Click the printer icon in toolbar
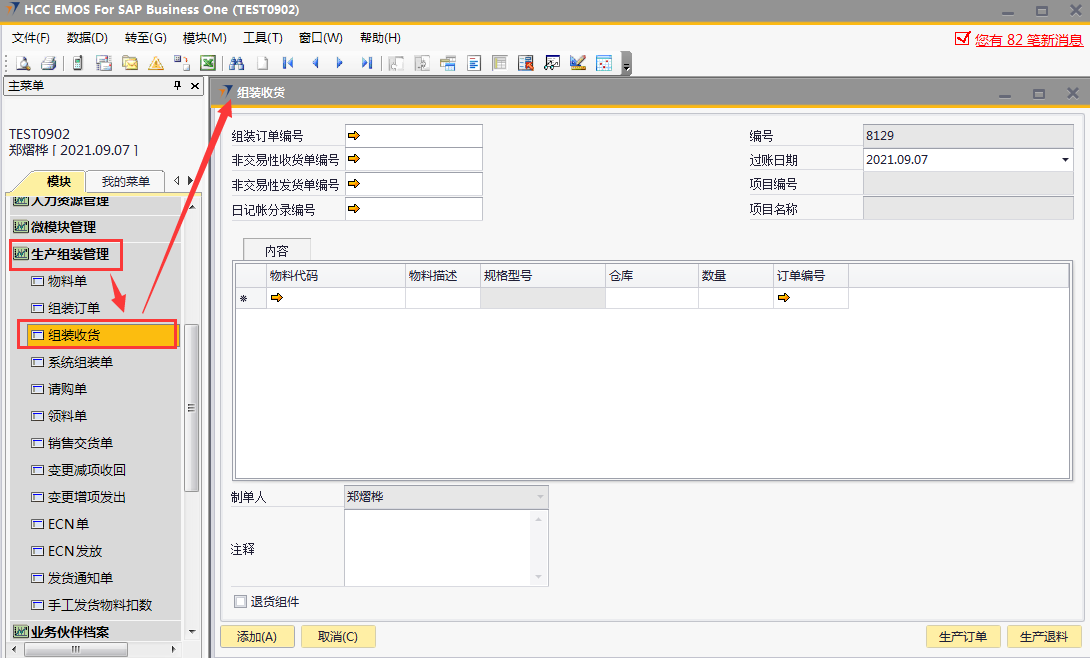This screenshot has width=1090, height=658. click(x=48, y=63)
